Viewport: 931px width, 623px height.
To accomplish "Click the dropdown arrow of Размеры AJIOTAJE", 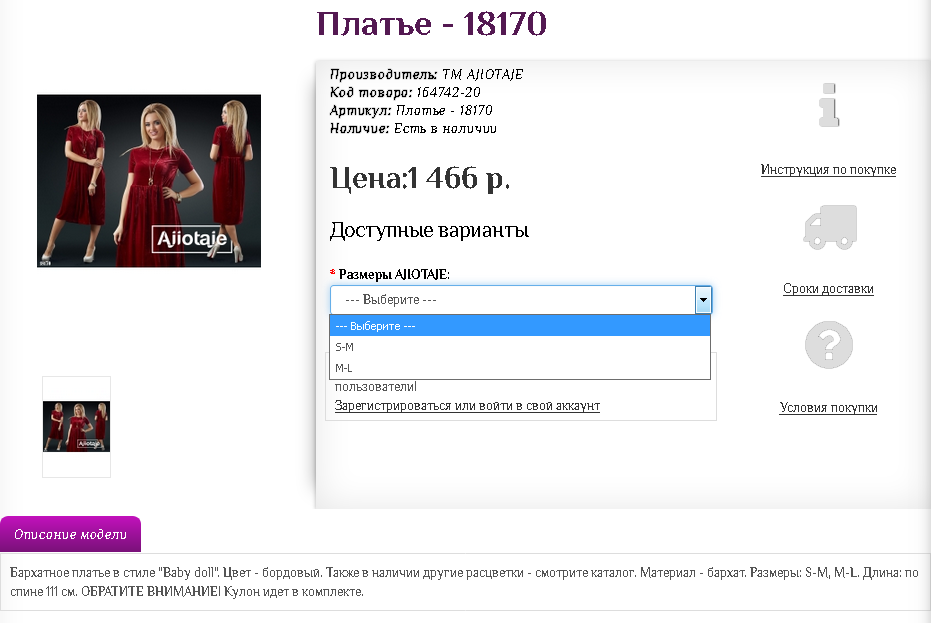I will click(x=703, y=300).
